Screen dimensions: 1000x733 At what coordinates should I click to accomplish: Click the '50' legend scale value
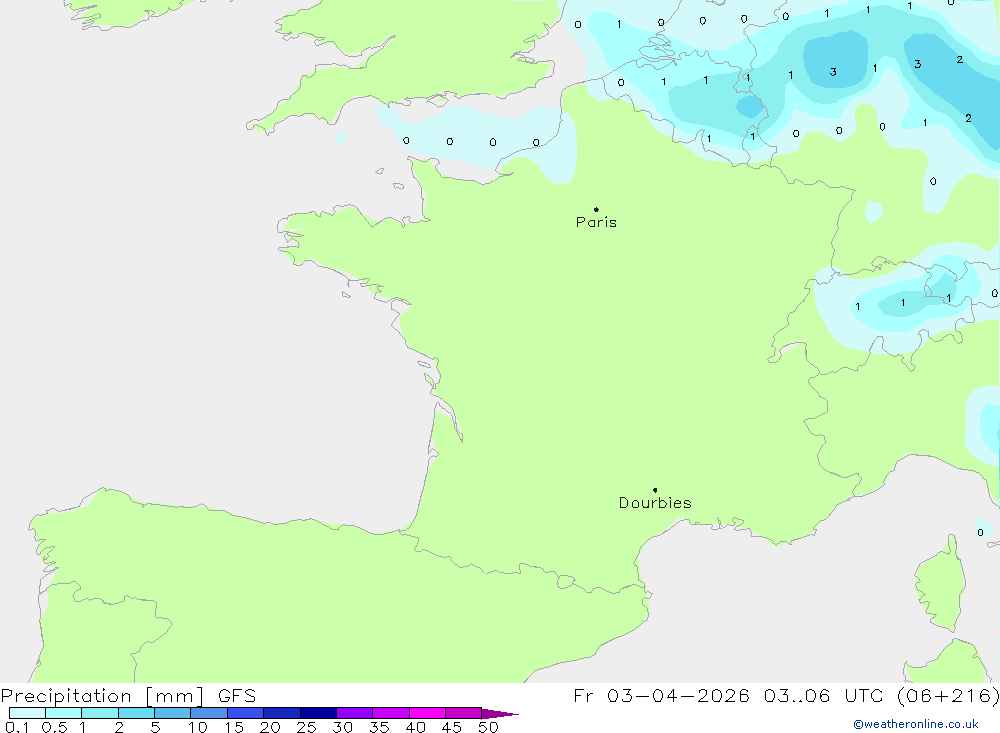tap(489, 727)
